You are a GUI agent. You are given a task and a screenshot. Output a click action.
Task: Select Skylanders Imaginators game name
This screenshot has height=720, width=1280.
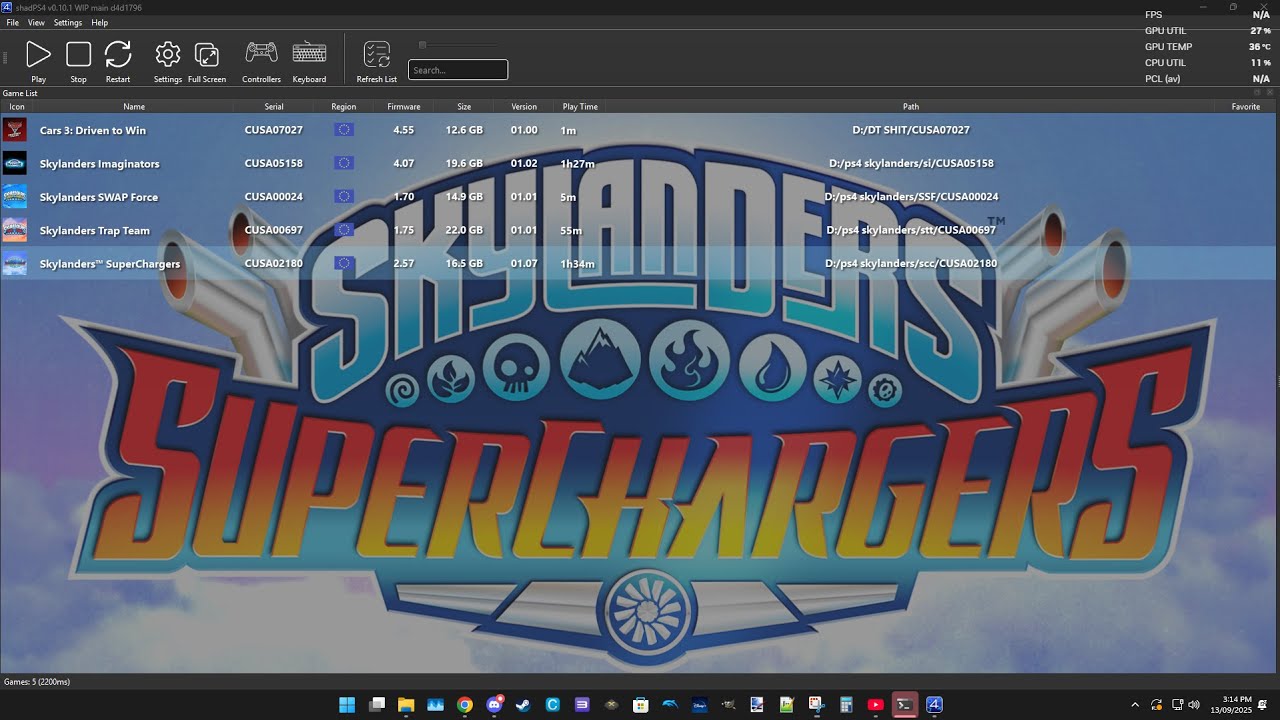(99, 164)
